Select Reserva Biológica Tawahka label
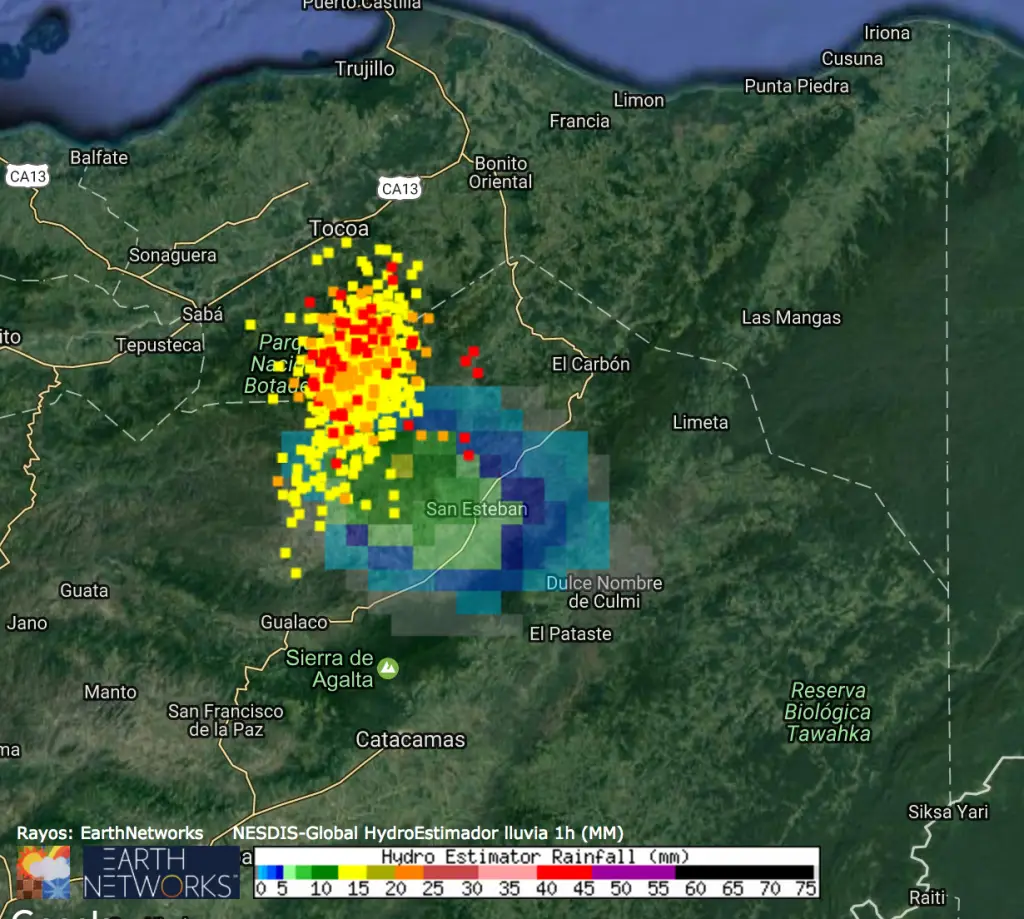The image size is (1024, 919). click(827, 712)
